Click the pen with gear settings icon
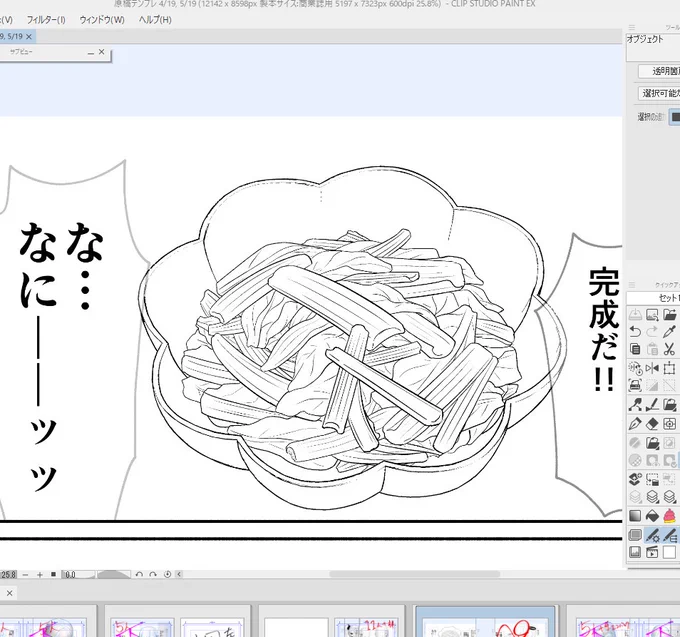This screenshot has width=680, height=637. [652, 535]
